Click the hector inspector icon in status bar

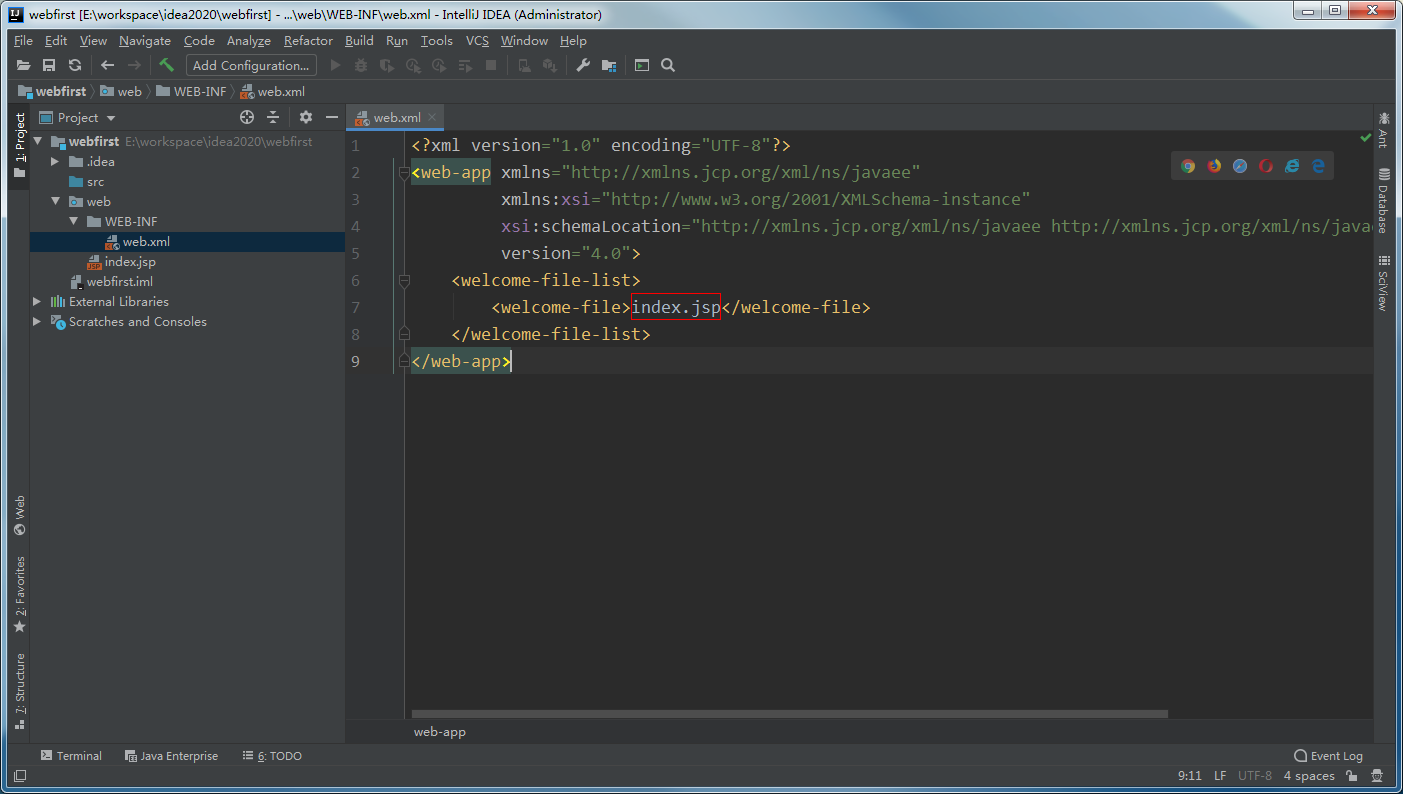[x=1377, y=775]
